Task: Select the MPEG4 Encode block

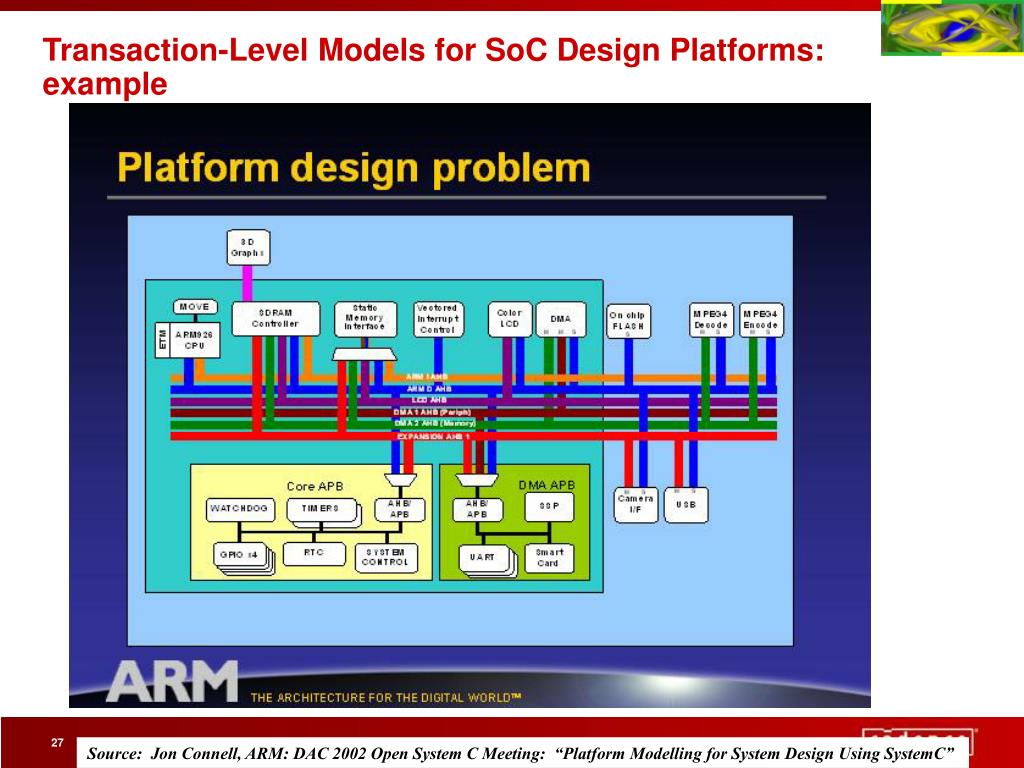Action: click(x=761, y=320)
